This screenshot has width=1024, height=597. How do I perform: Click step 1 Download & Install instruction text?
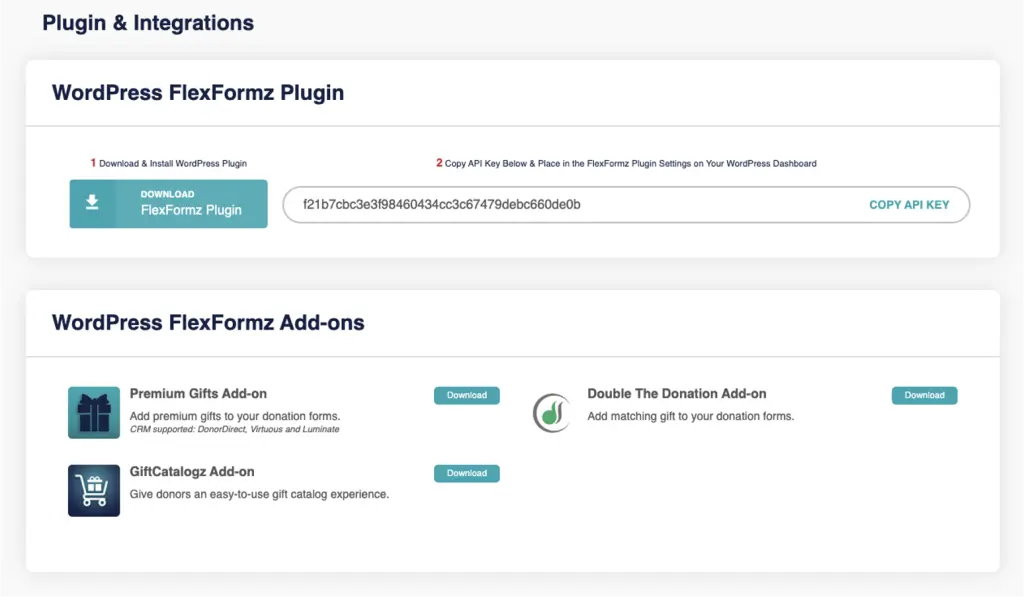[x=169, y=163]
